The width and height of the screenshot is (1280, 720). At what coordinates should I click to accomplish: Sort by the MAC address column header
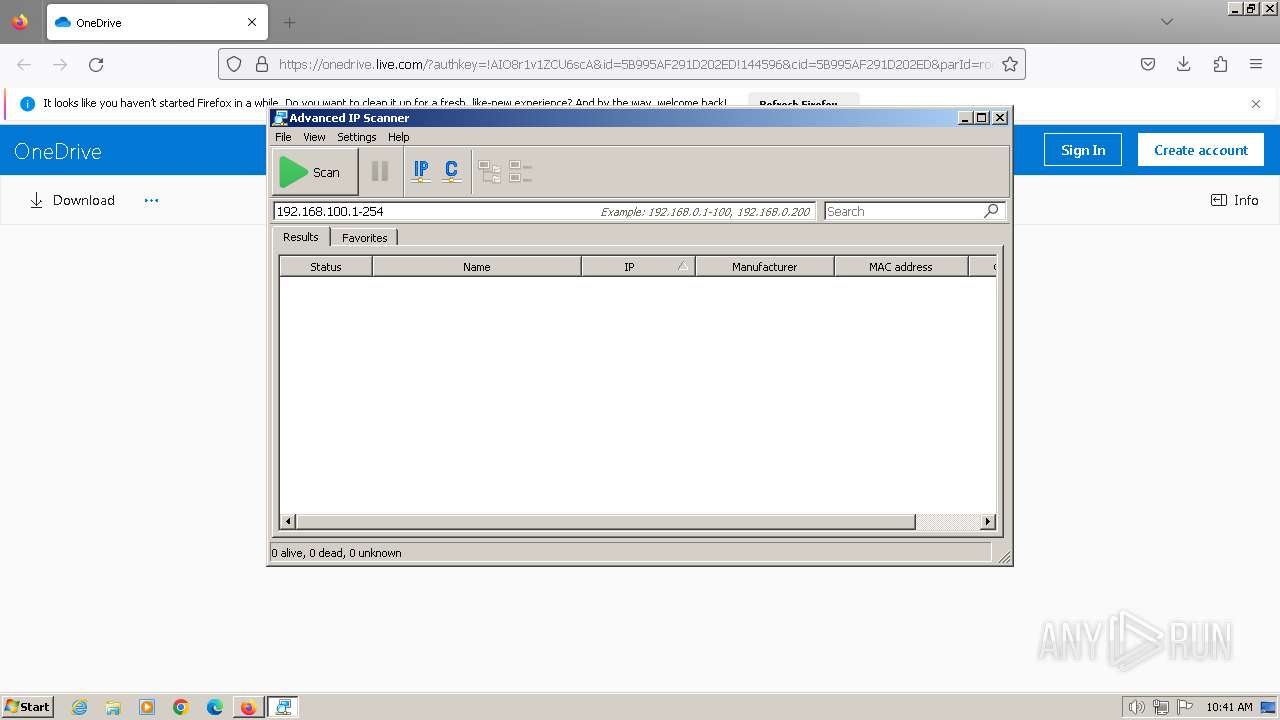click(901, 267)
